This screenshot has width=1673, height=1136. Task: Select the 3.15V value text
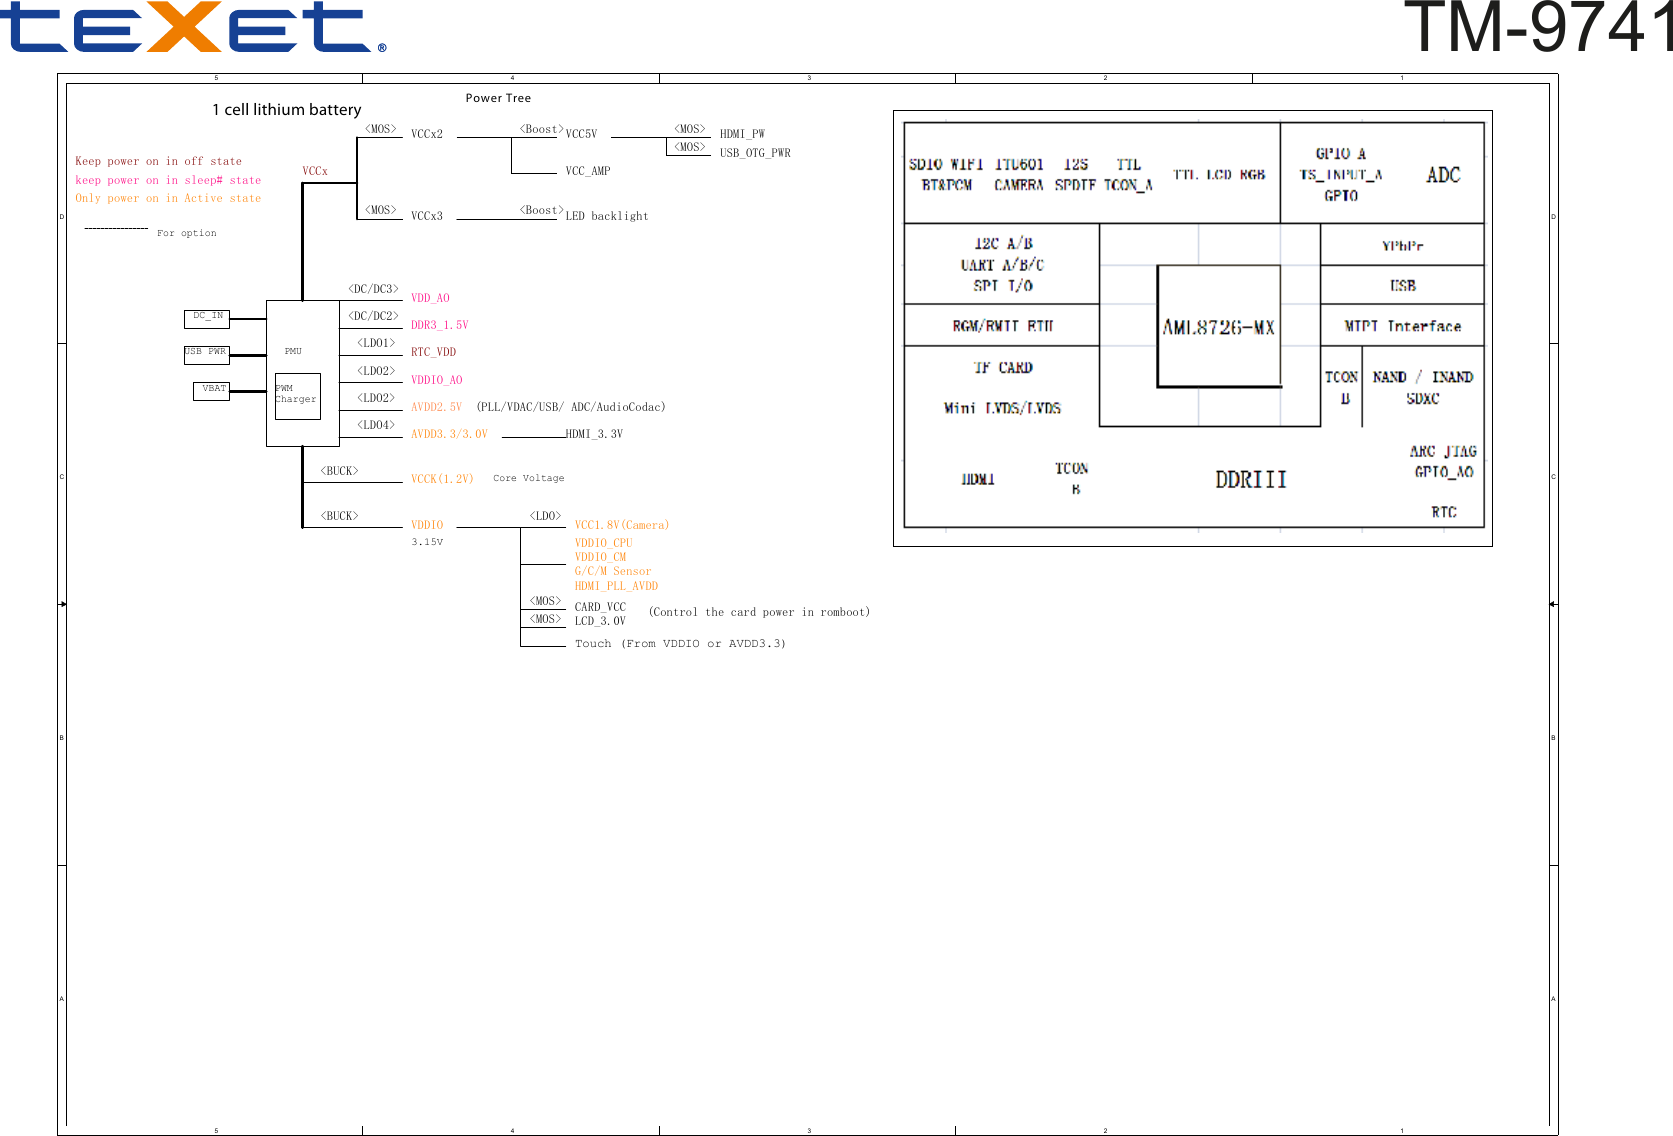(427, 542)
